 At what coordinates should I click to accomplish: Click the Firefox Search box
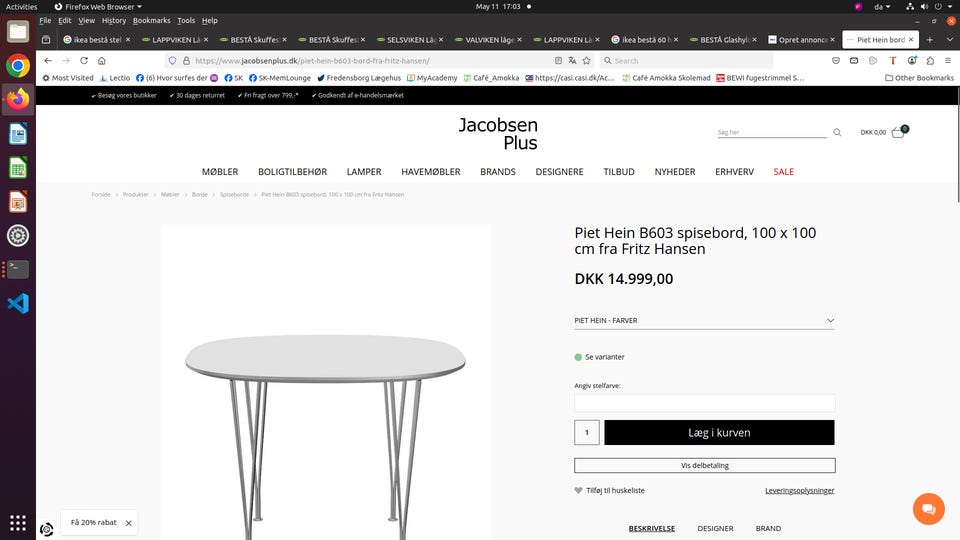click(x=686, y=61)
